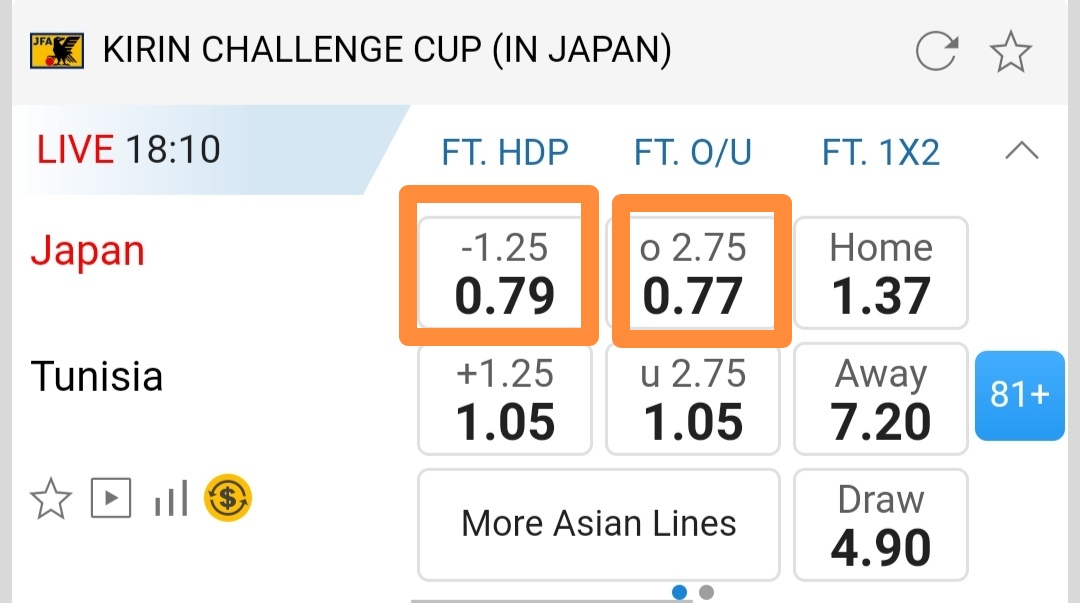Pick under 2.75 goals at 1.05
This screenshot has width=1080, height=603.
point(693,398)
